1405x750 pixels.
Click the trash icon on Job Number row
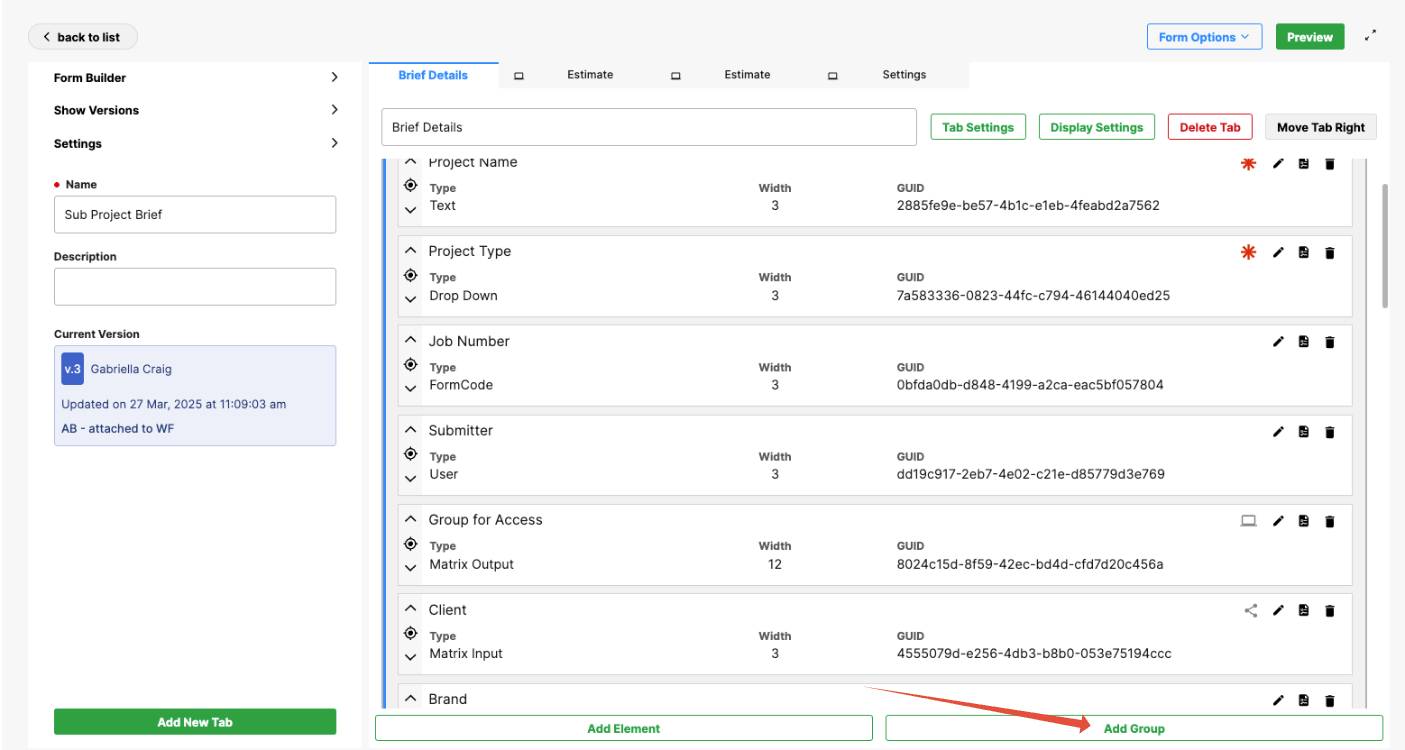(1330, 342)
